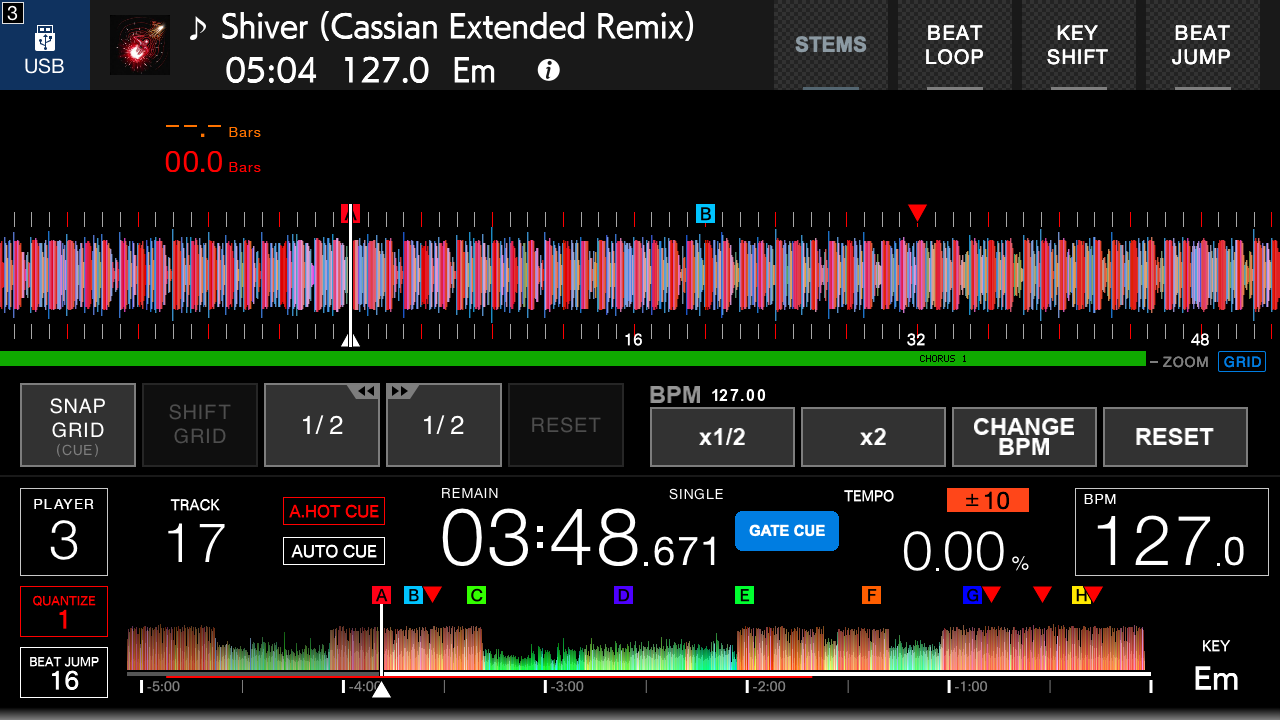Seek to -2:00 on overview timeline

pyautogui.click(x=767, y=687)
